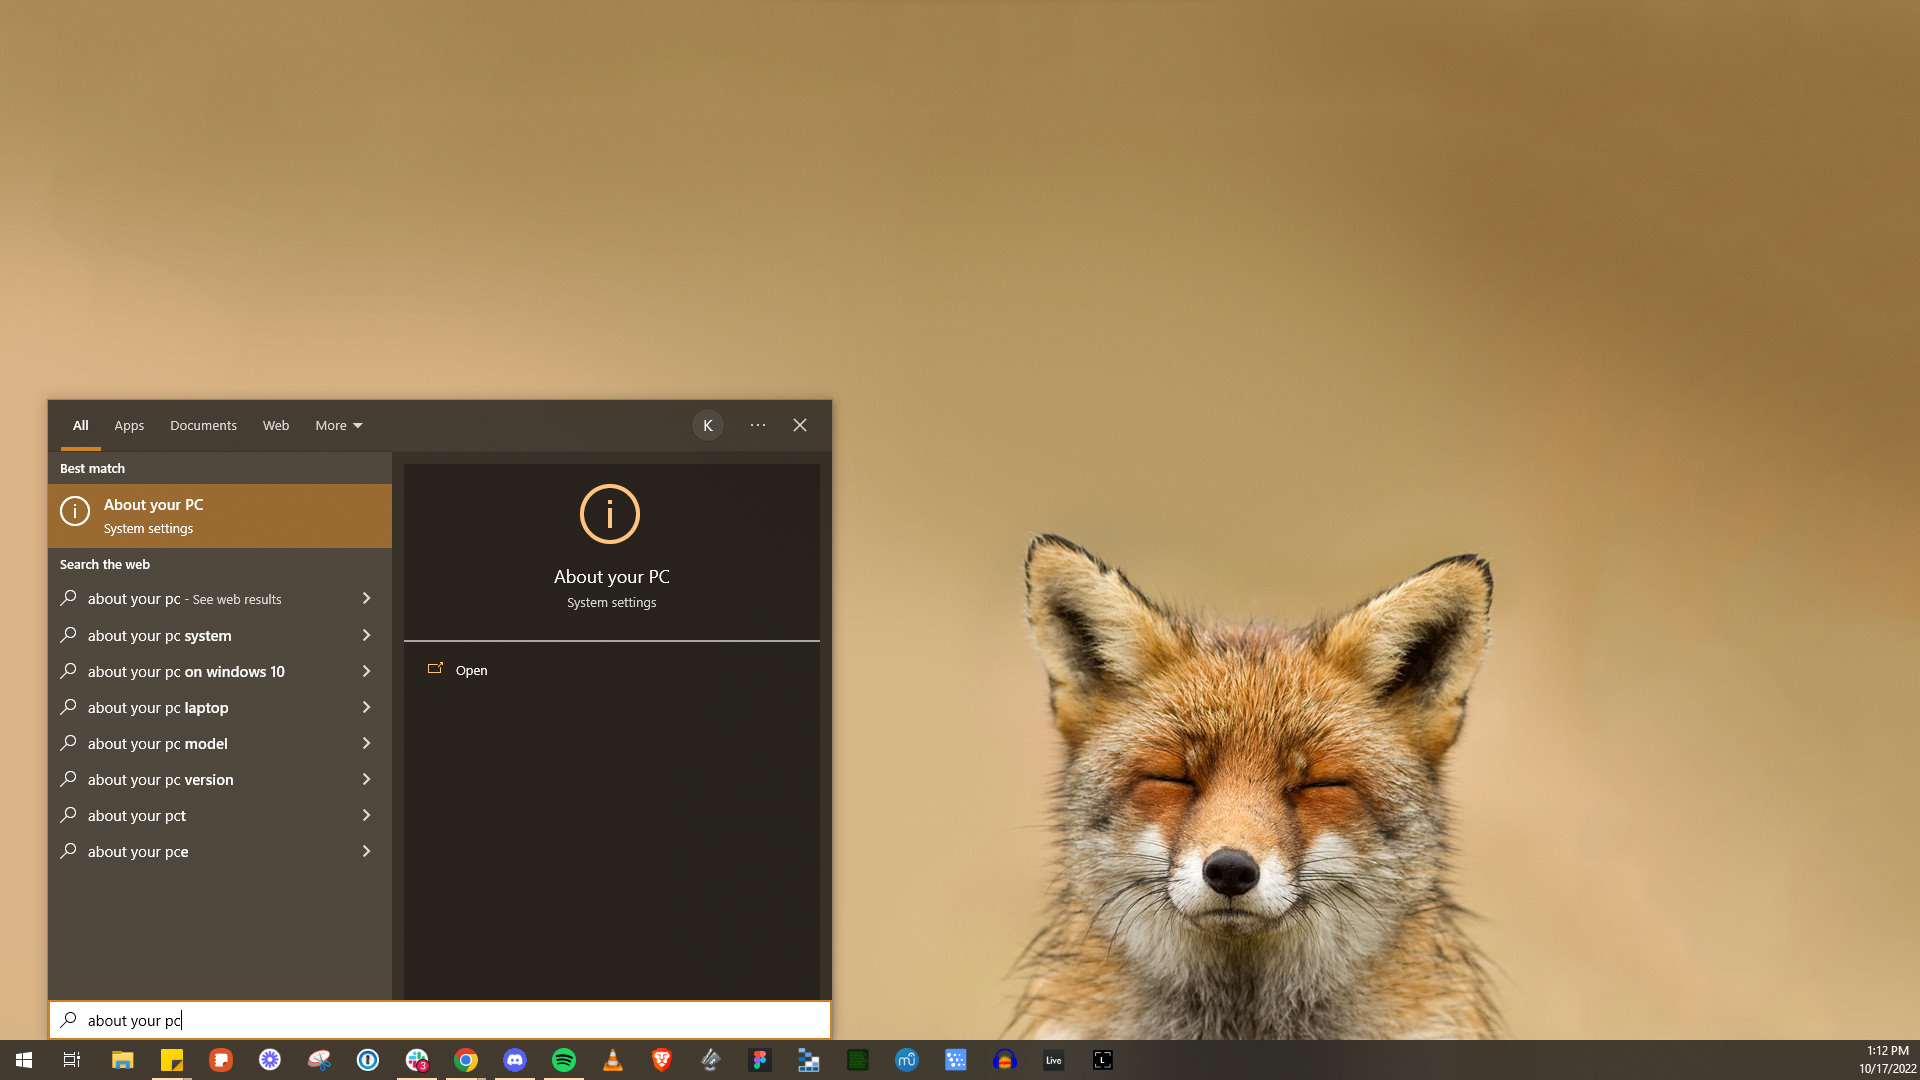Expand arrow for 'about your pce'

(366, 851)
